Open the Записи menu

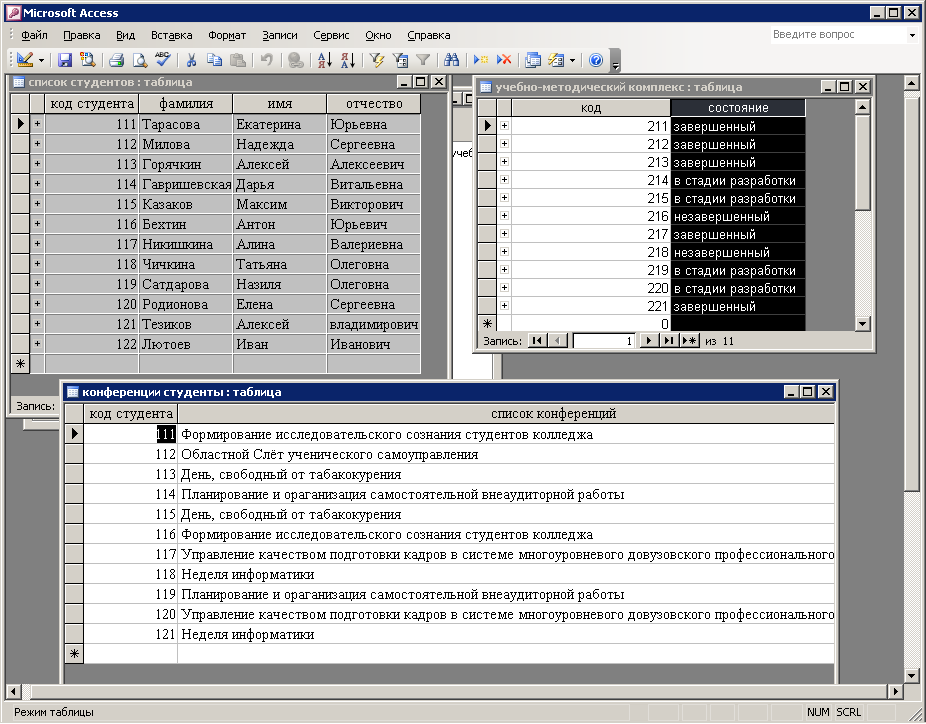280,35
